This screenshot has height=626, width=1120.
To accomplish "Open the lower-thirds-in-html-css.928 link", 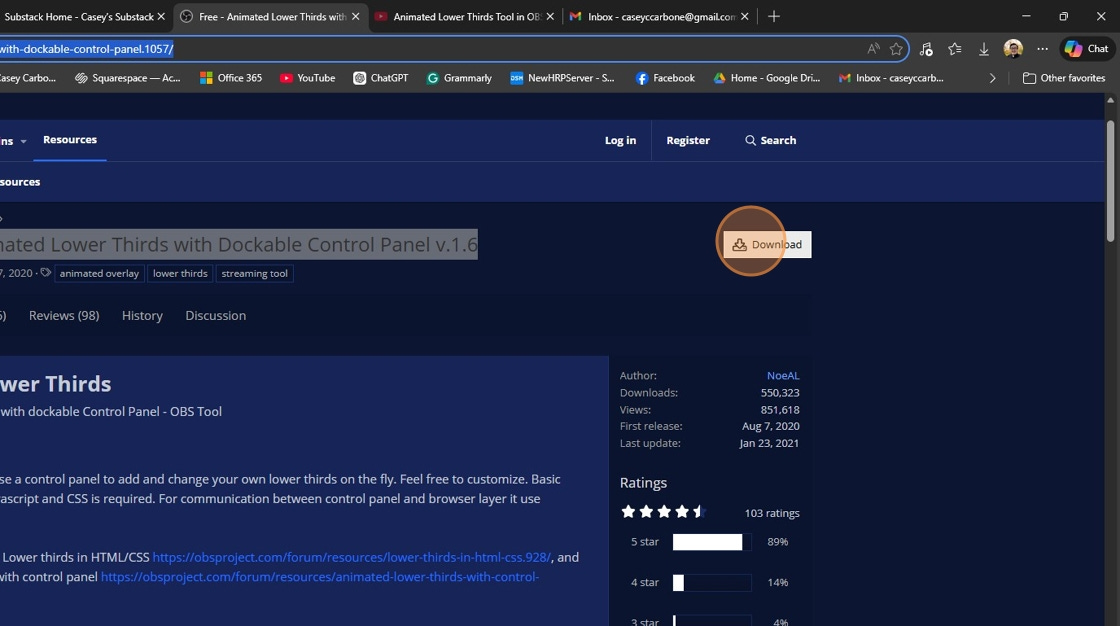I will [351, 557].
